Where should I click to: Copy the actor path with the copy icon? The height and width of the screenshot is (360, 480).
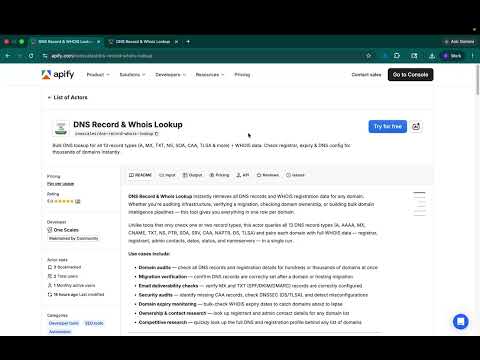pos(157,134)
